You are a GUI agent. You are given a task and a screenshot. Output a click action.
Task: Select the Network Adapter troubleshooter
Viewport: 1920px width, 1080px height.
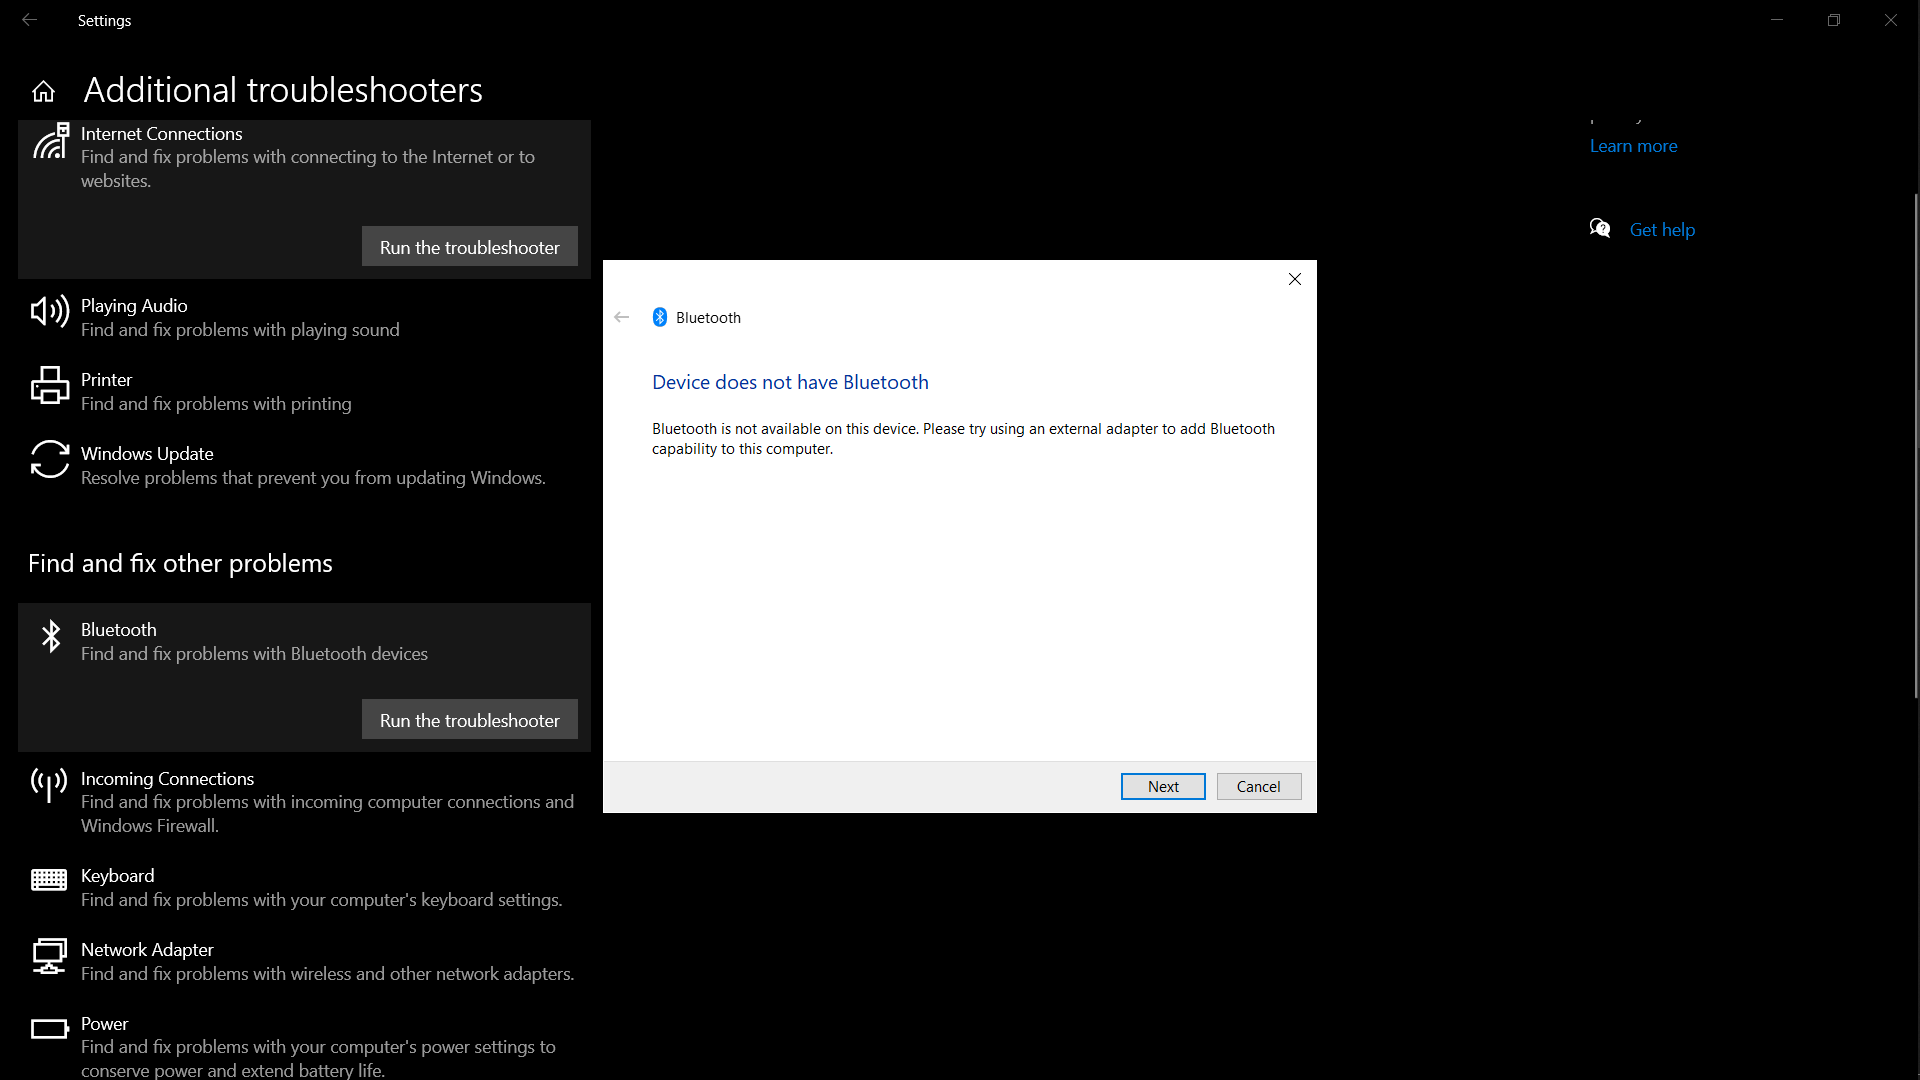(304, 961)
